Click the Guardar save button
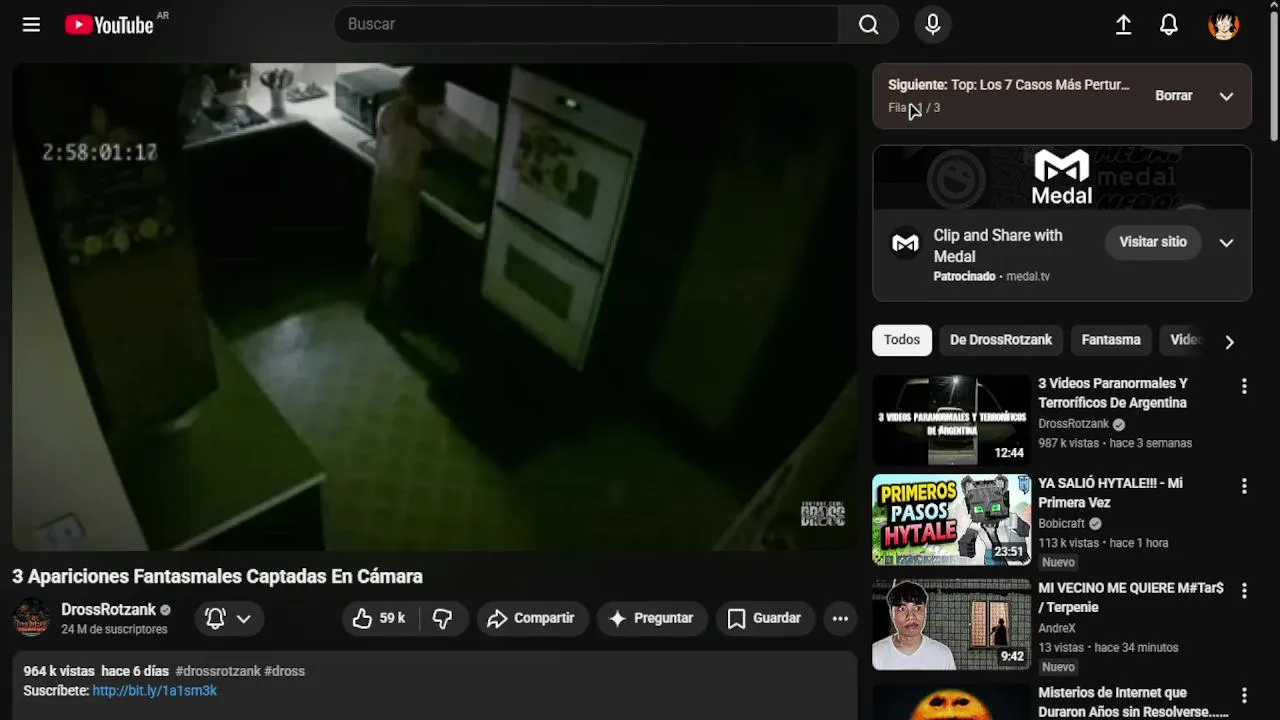Screen dimensions: 1280x720 (764, 618)
